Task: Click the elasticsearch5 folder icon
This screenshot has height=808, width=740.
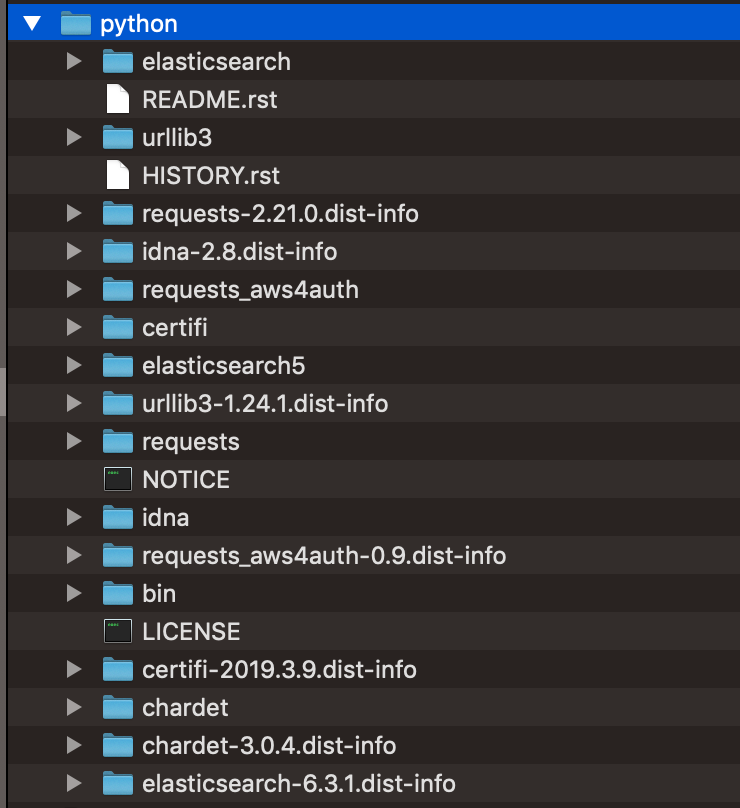Action: pyautogui.click(x=118, y=365)
